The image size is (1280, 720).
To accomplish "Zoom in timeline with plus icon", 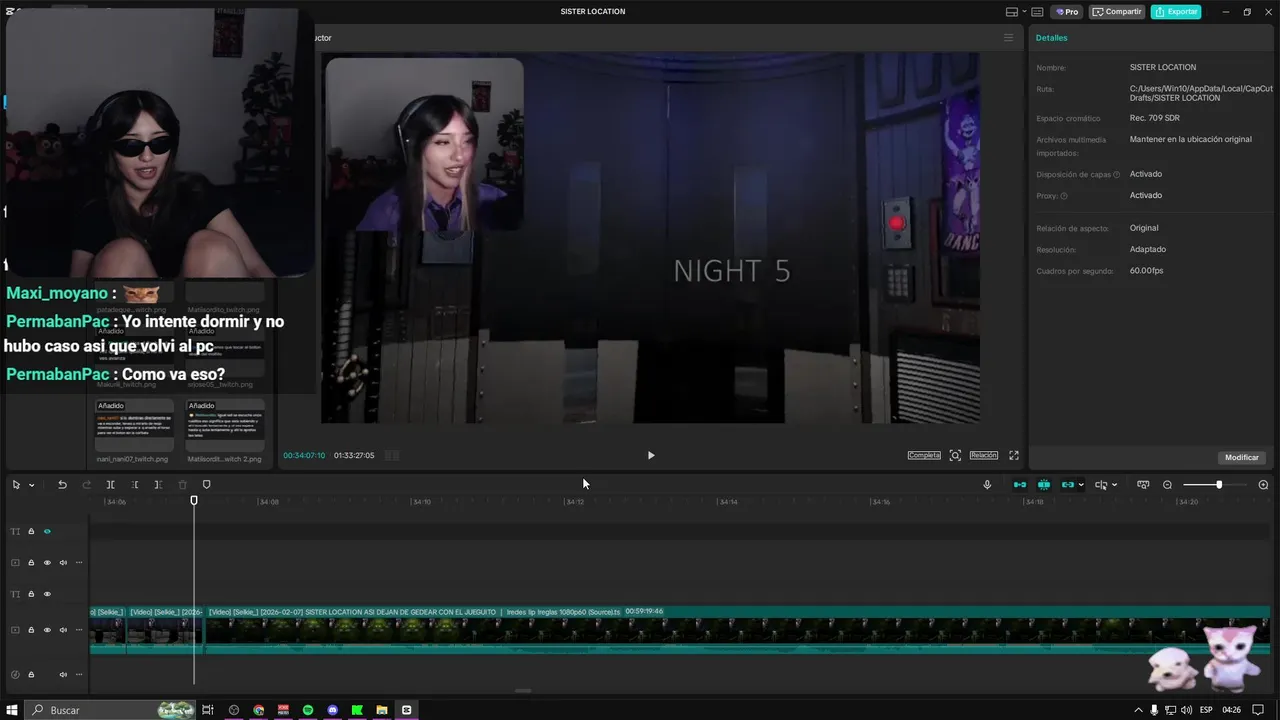I will coord(1263,485).
